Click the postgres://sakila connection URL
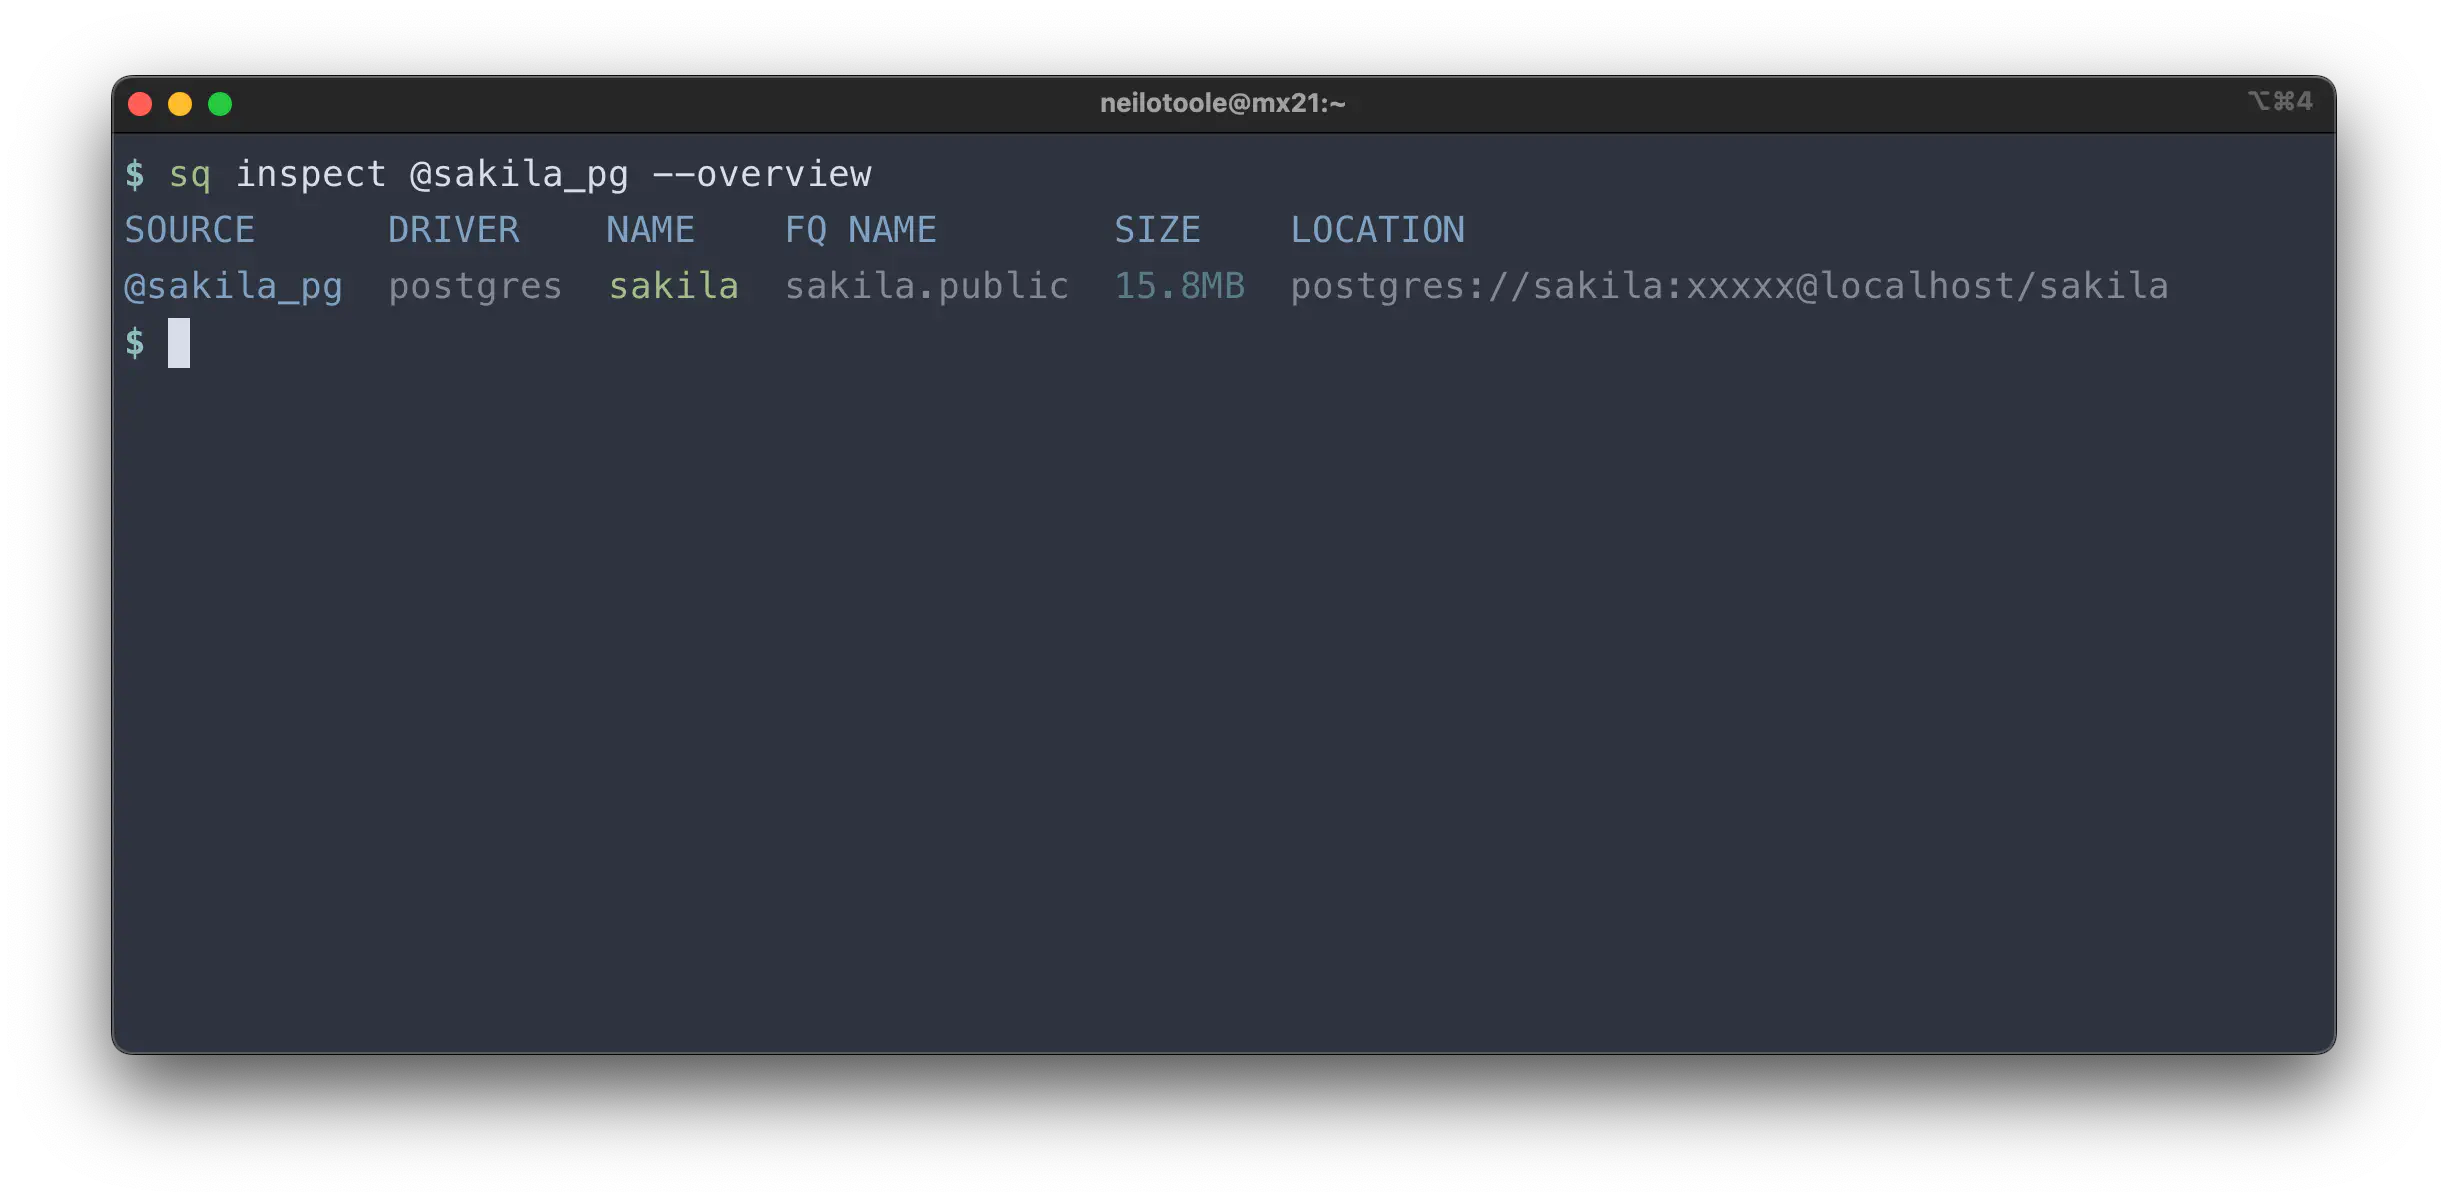The height and width of the screenshot is (1202, 2448). 1729,286
